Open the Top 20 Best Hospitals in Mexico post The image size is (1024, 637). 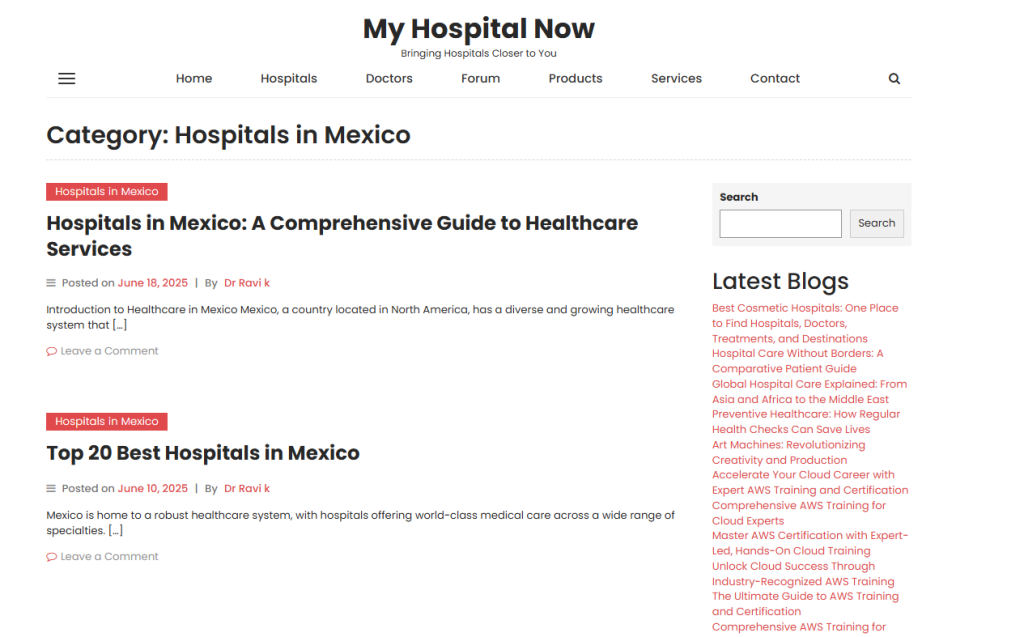click(x=203, y=453)
